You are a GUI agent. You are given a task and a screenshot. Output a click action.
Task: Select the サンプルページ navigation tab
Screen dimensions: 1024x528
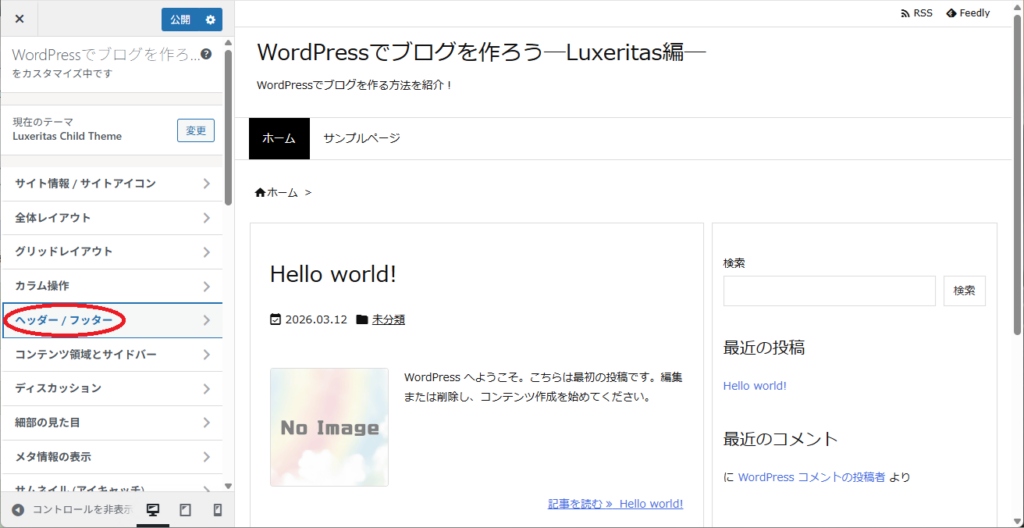tap(362, 138)
